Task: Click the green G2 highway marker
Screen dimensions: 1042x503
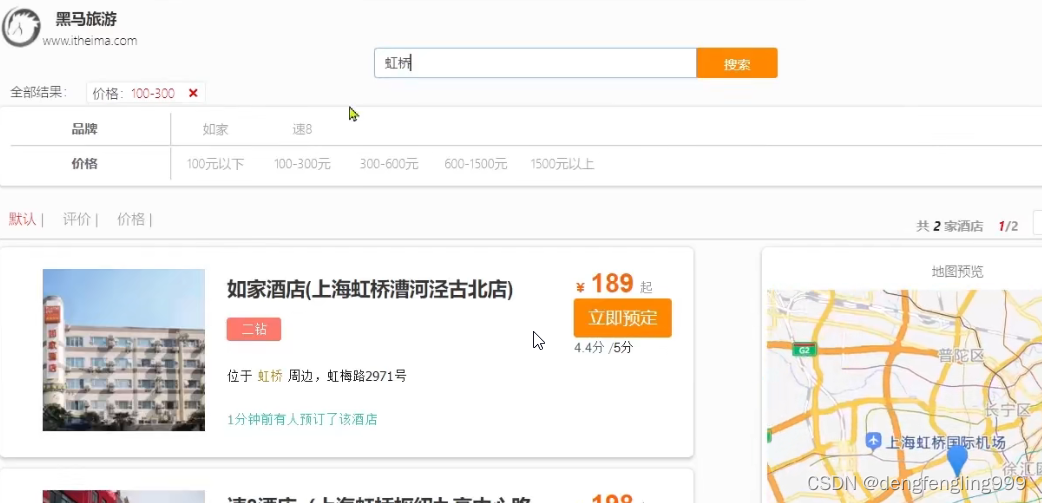Action: coord(803,350)
